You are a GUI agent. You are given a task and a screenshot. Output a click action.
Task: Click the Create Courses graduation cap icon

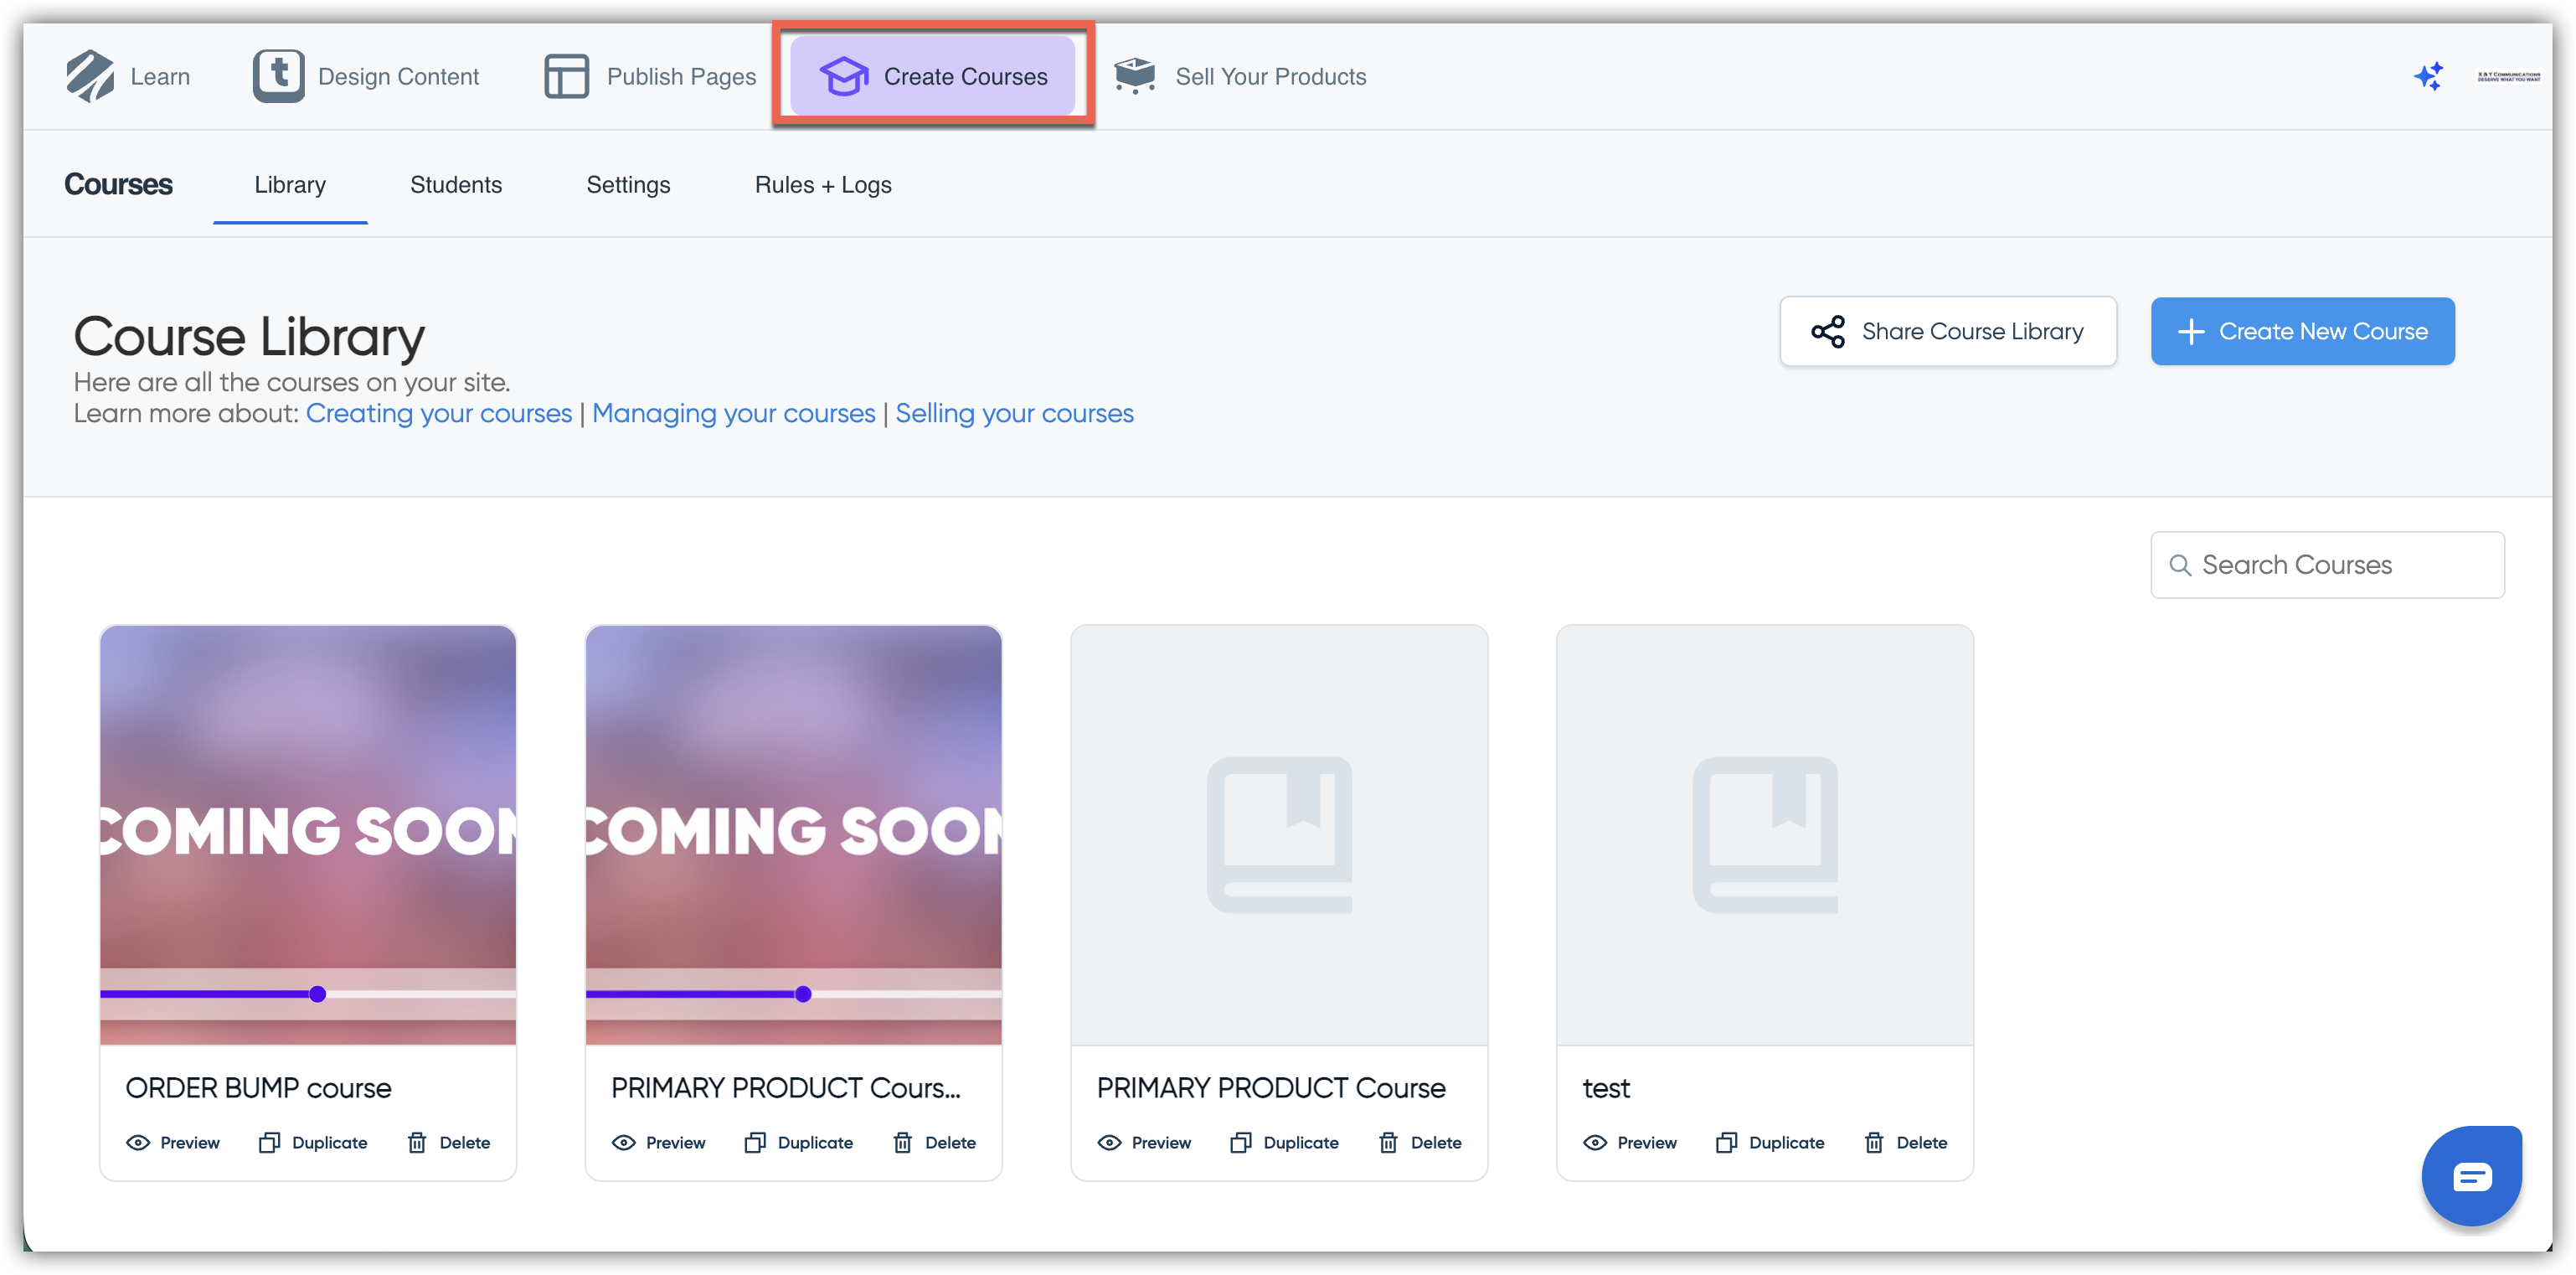pyautogui.click(x=843, y=76)
